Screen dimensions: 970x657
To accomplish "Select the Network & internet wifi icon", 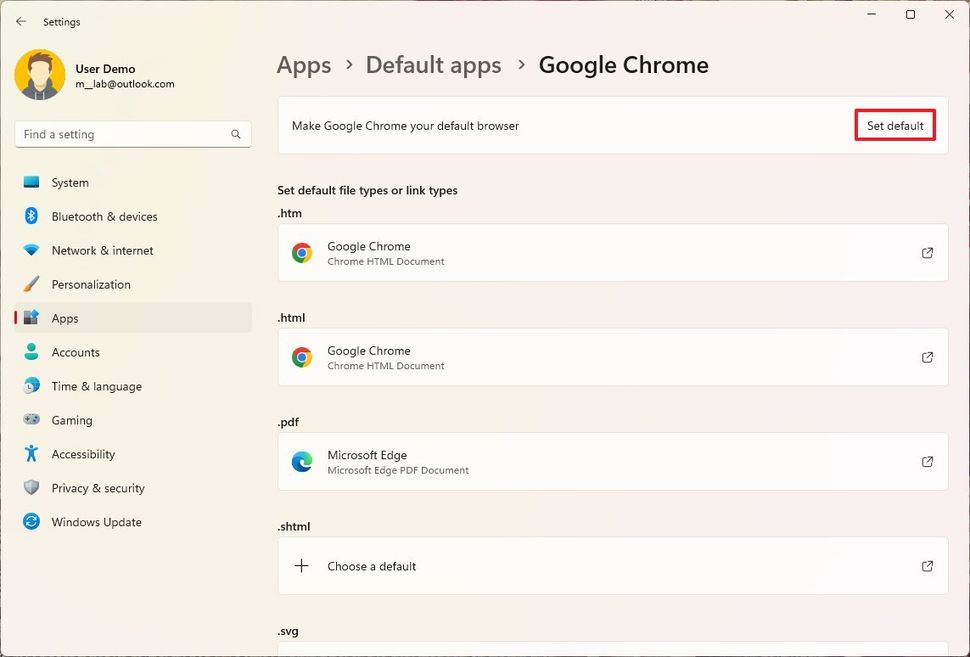I will [32, 251].
